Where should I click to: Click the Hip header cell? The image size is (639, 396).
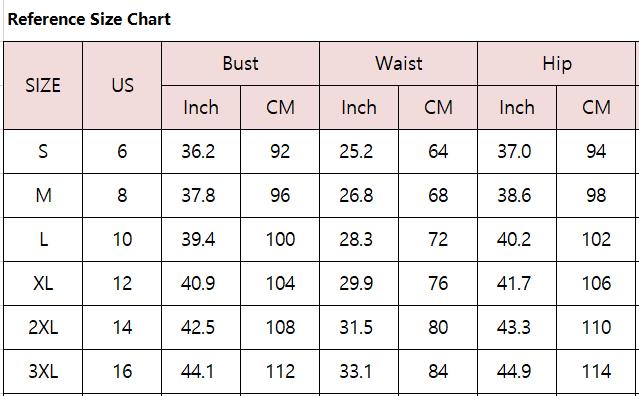tap(557, 64)
